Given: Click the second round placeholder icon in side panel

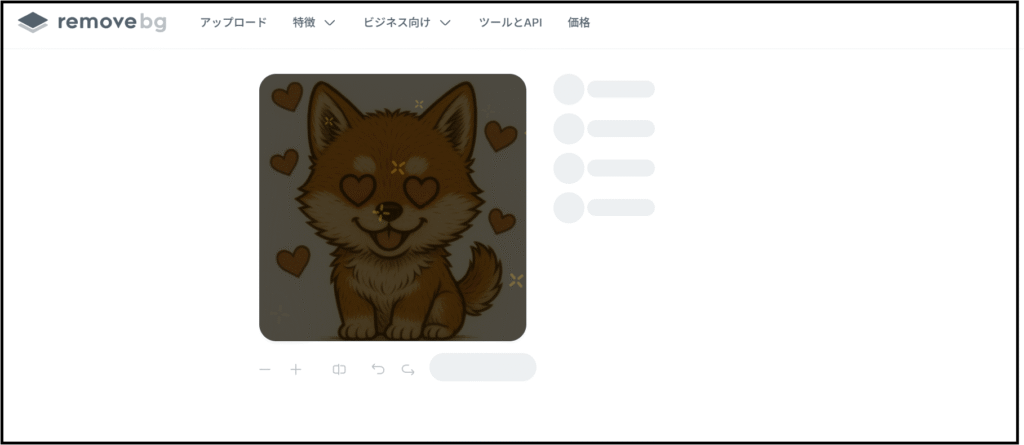Looking at the screenshot, I should click(569, 129).
